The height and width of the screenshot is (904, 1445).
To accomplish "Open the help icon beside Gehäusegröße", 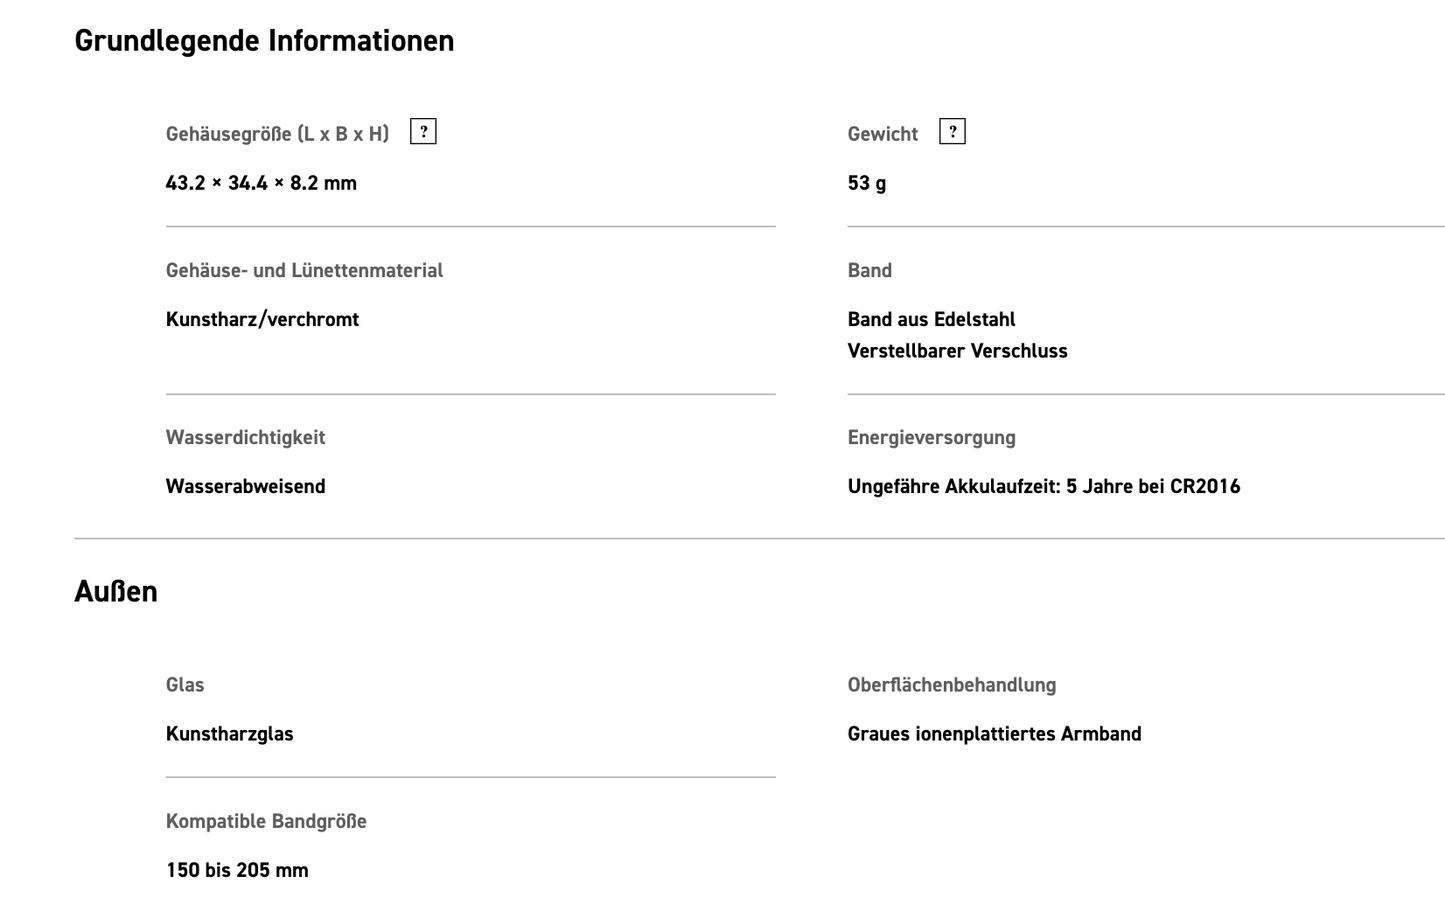I will (x=423, y=132).
